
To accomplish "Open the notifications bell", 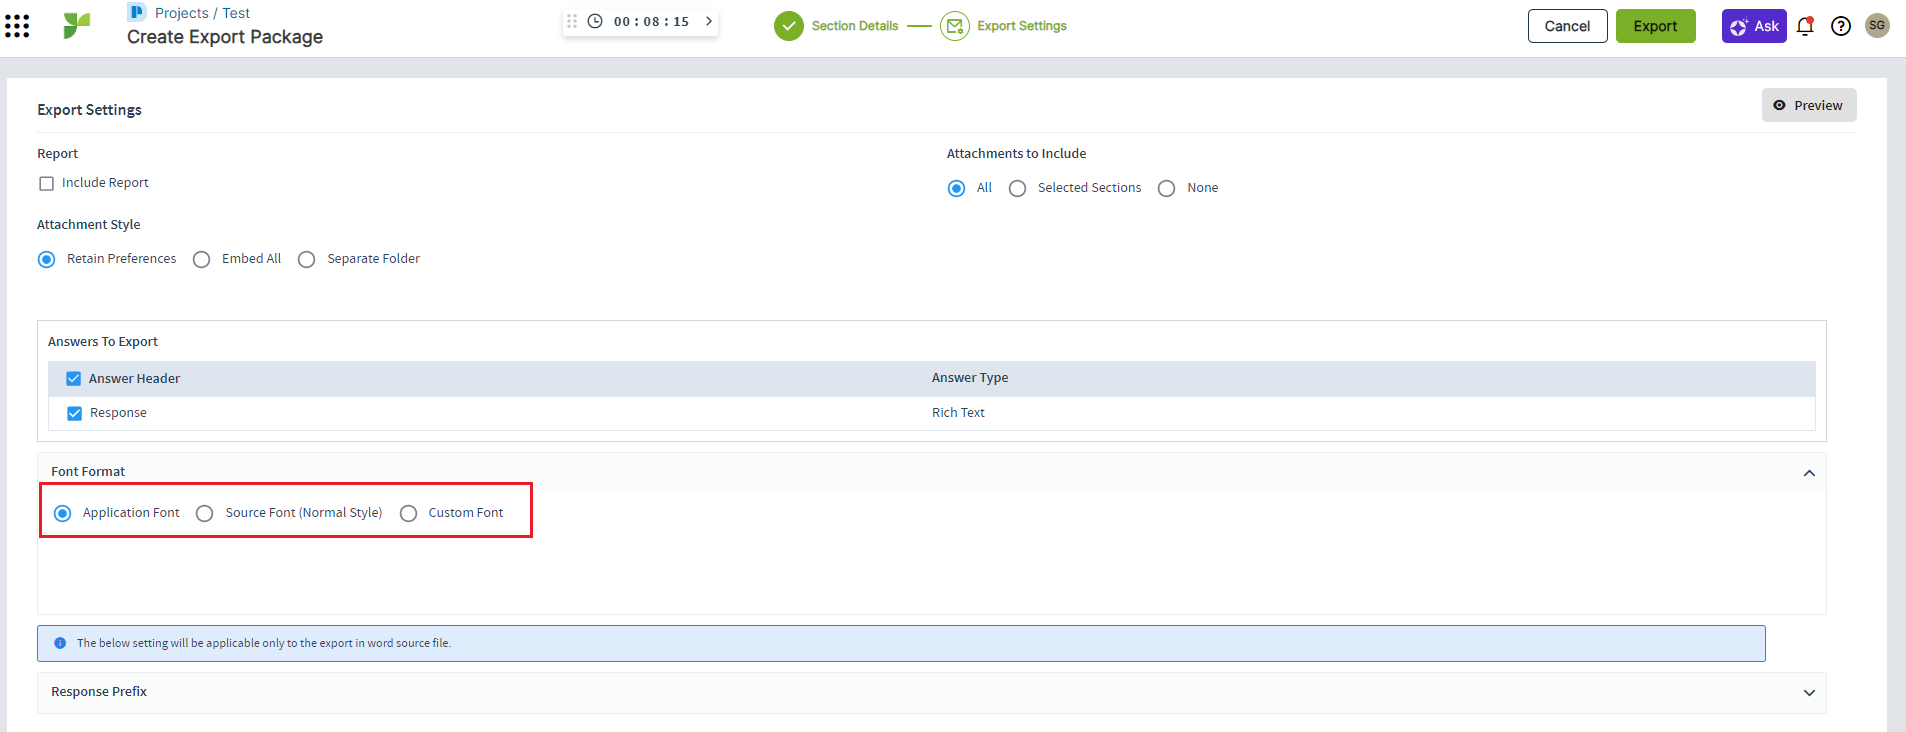I will click(1805, 26).
